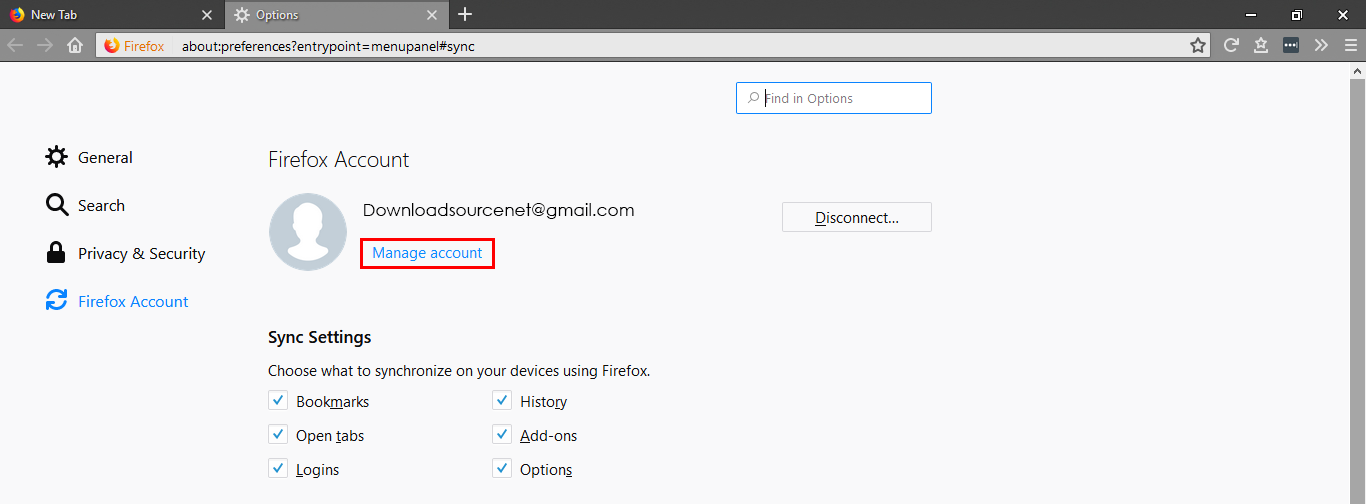The image size is (1366, 504).
Task: Go forward with the forward arrow
Action: (x=45, y=46)
